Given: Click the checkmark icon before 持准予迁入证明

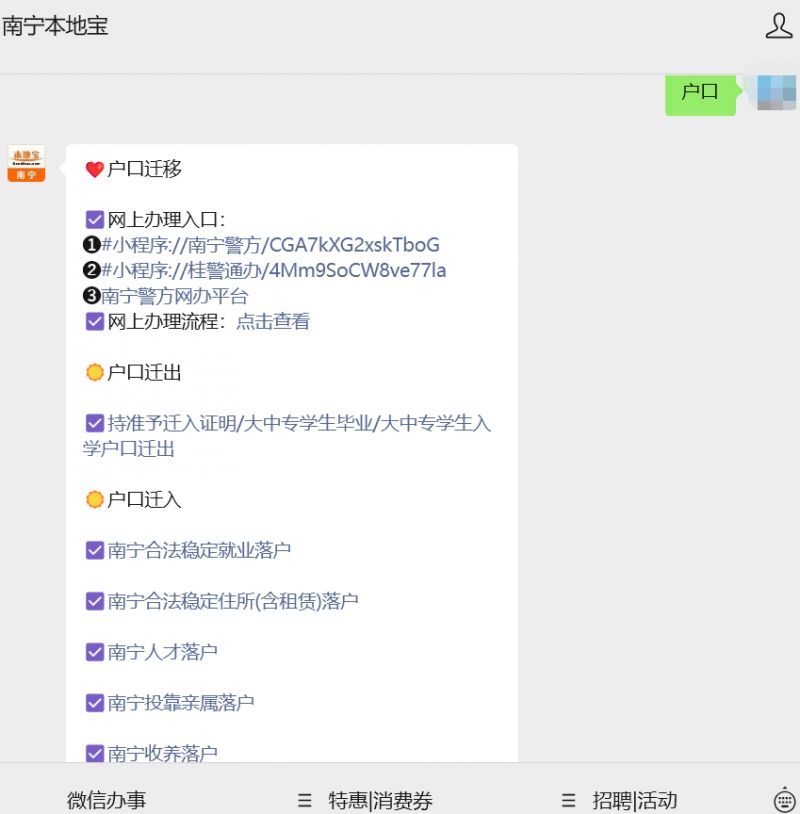Looking at the screenshot, I should coord(94,423).
